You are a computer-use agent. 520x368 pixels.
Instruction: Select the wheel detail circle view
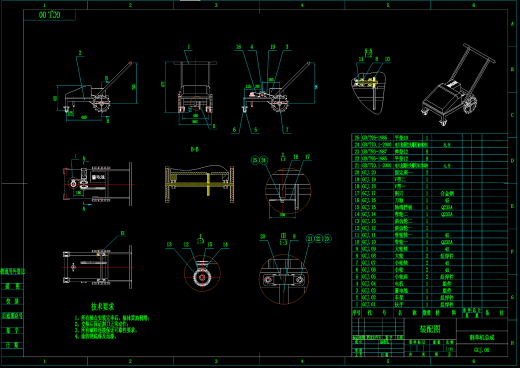(x=202, y=273)
